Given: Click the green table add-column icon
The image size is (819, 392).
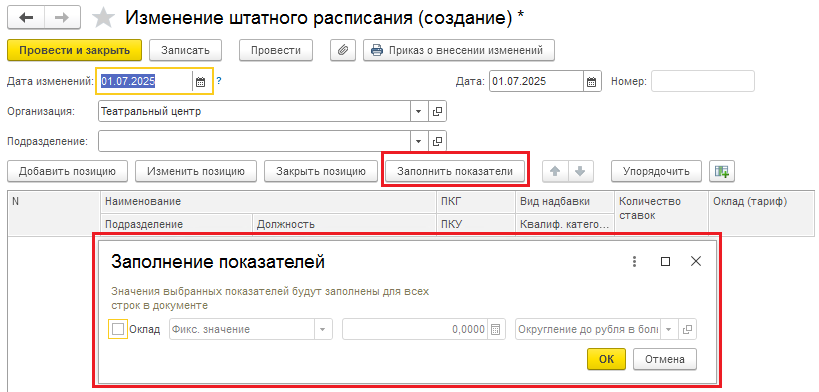Looking at the screenshot, I should point(722,171).
